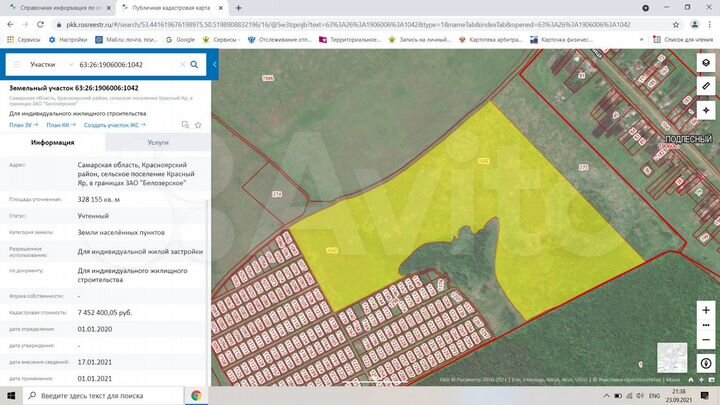Screen dimensions: 720x405
Task: Open the План КК link
Action: click(x=60, y=125)
